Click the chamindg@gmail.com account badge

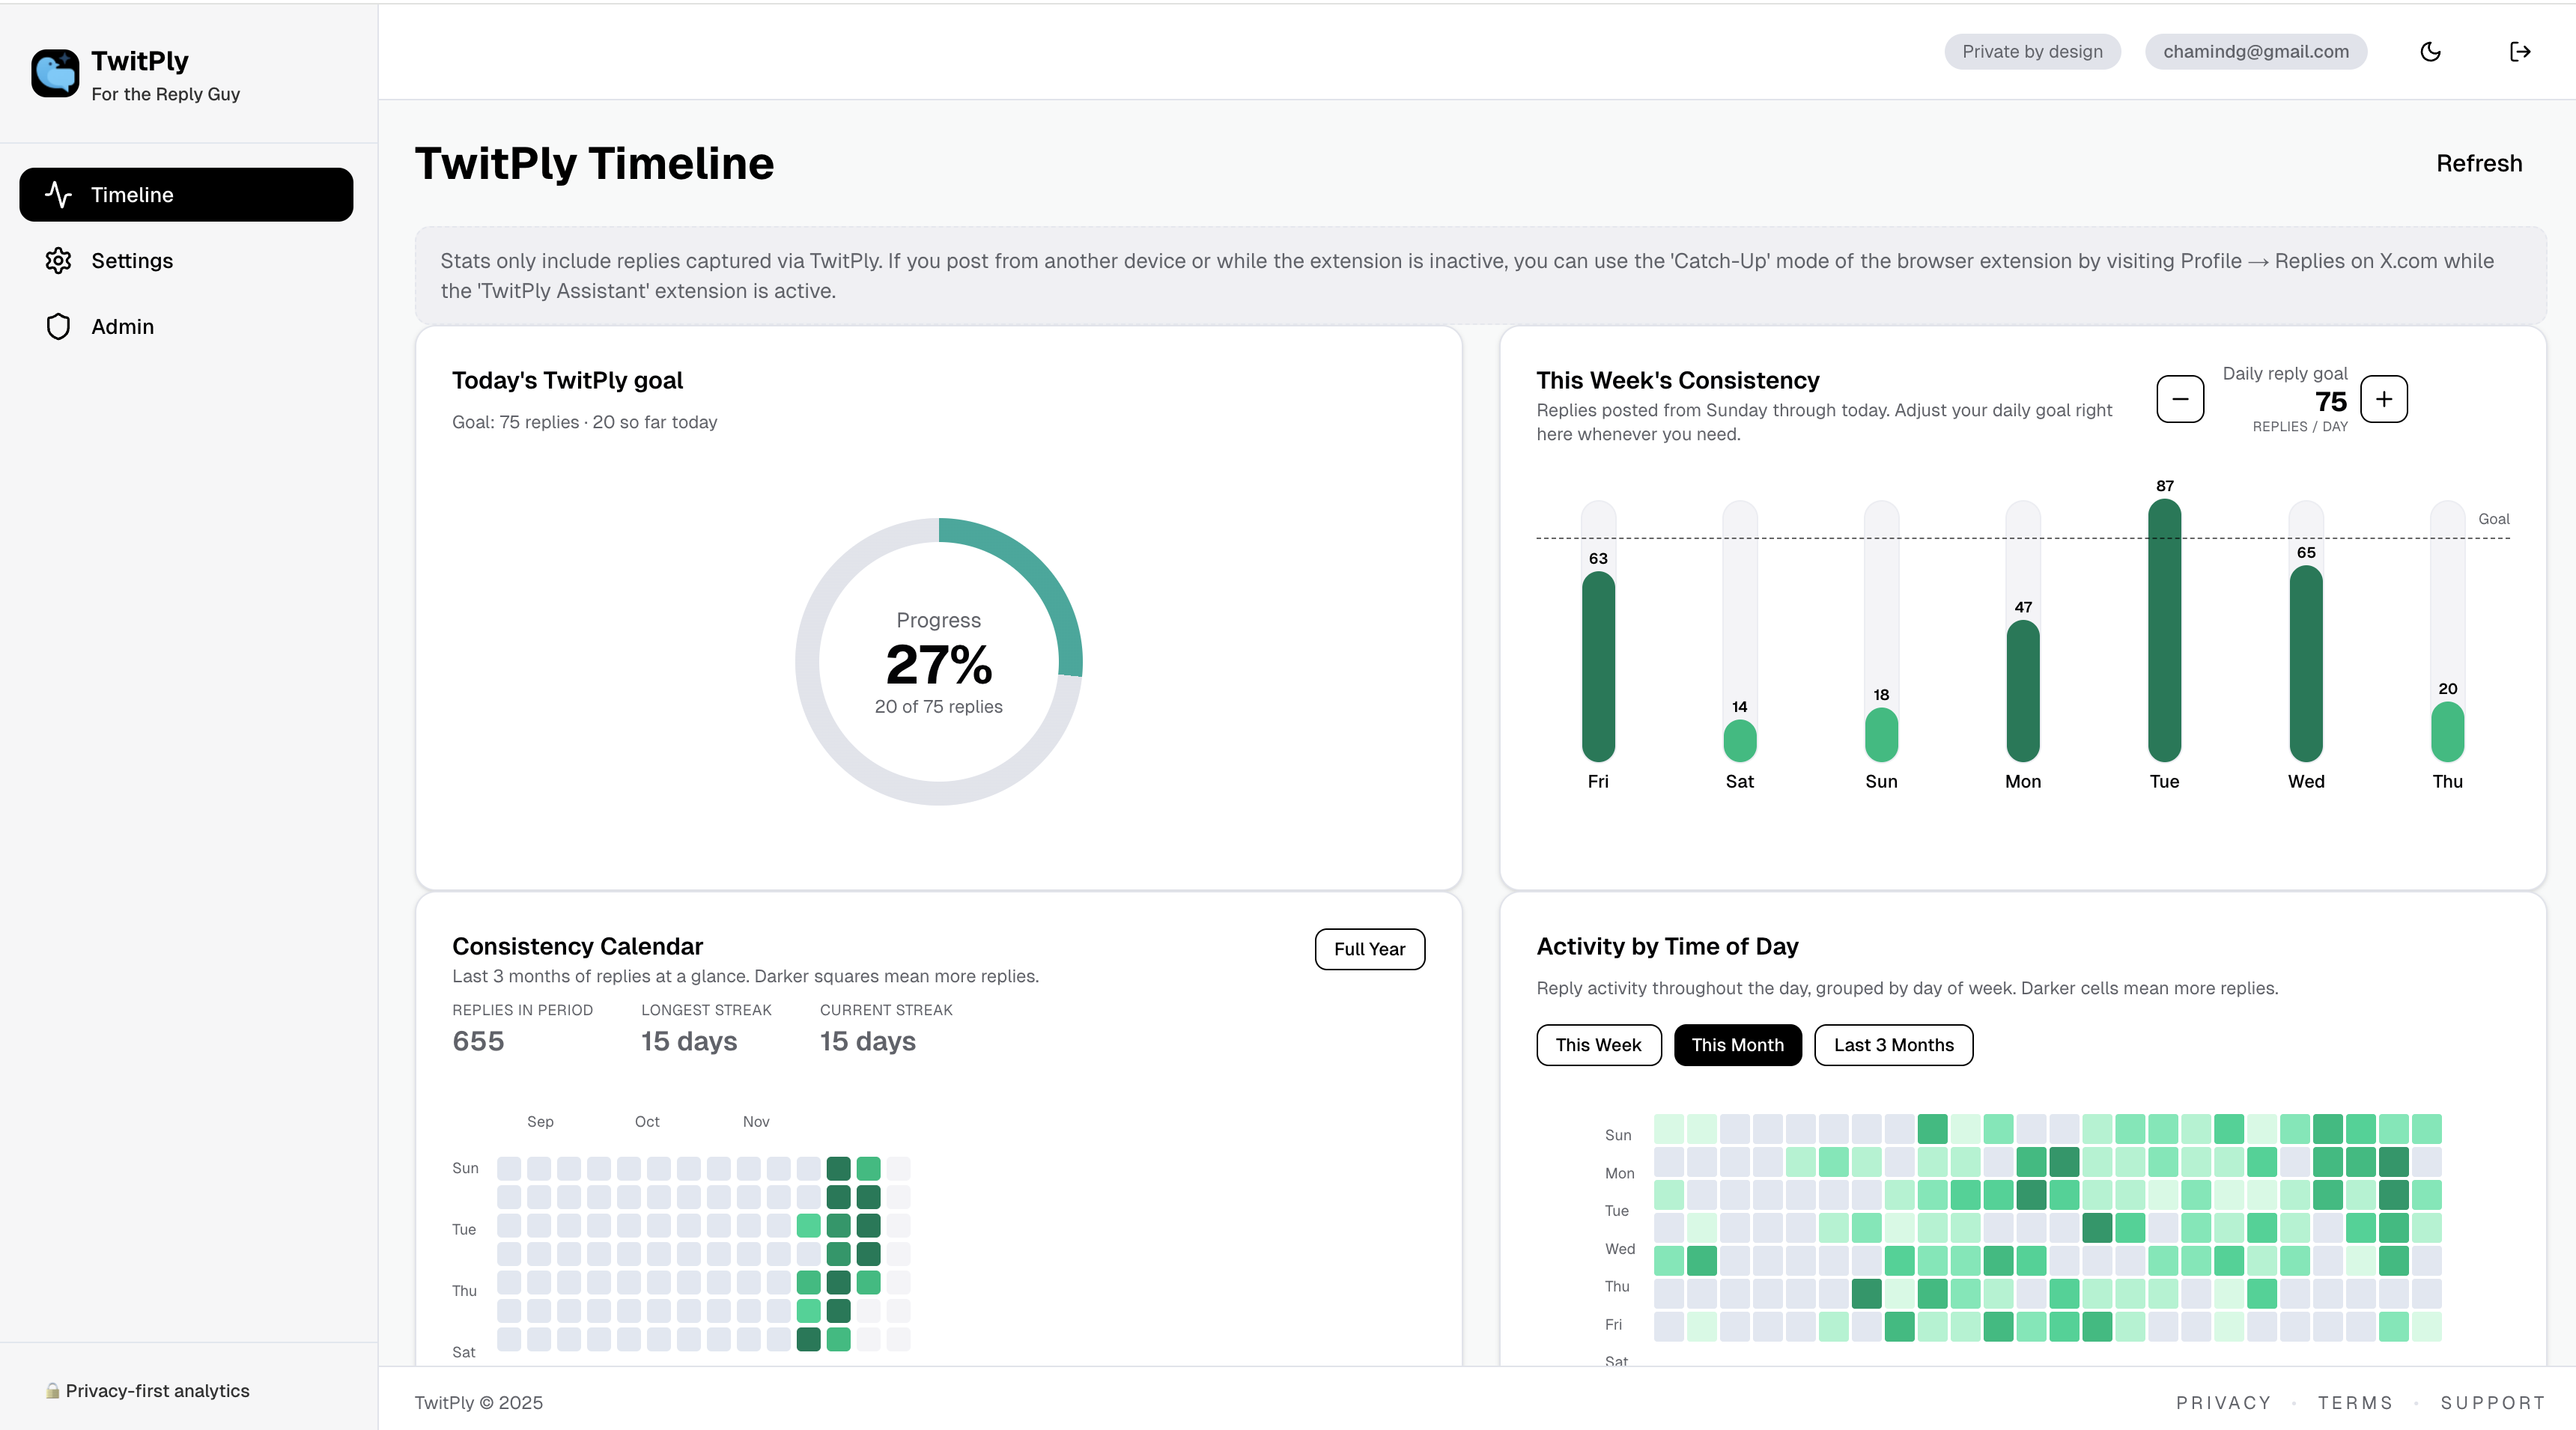coord(2255,52)
